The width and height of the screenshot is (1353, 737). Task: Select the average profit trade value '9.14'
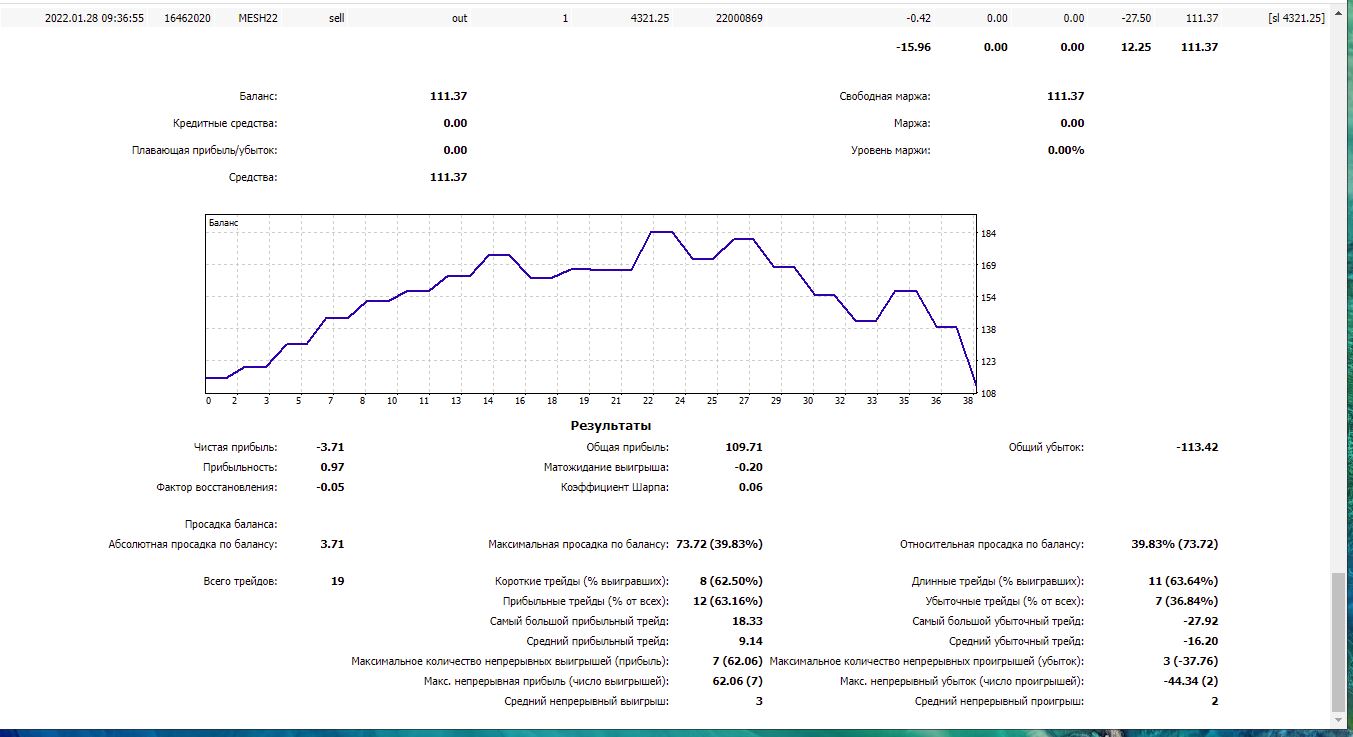pyautogui.click(x=751, y=641)
